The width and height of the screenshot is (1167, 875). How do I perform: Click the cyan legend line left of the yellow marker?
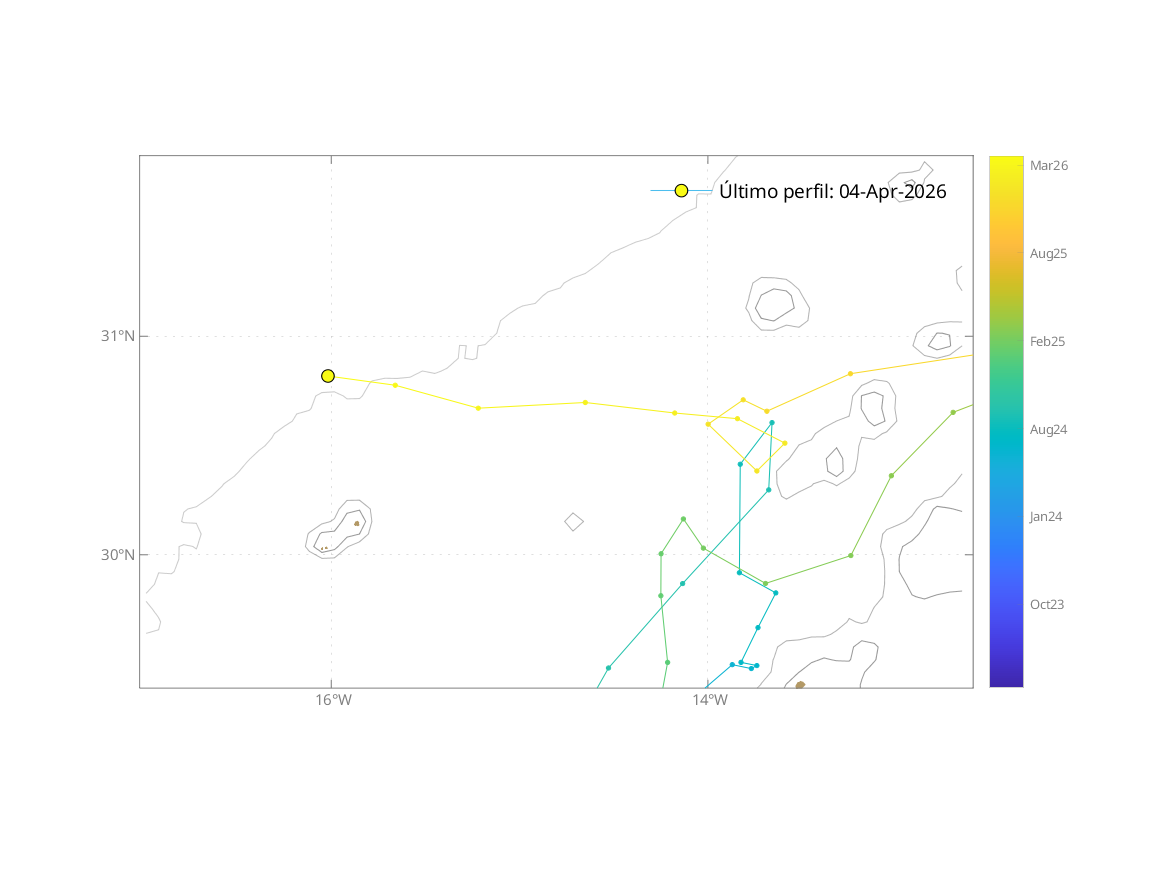pos(661,190)
